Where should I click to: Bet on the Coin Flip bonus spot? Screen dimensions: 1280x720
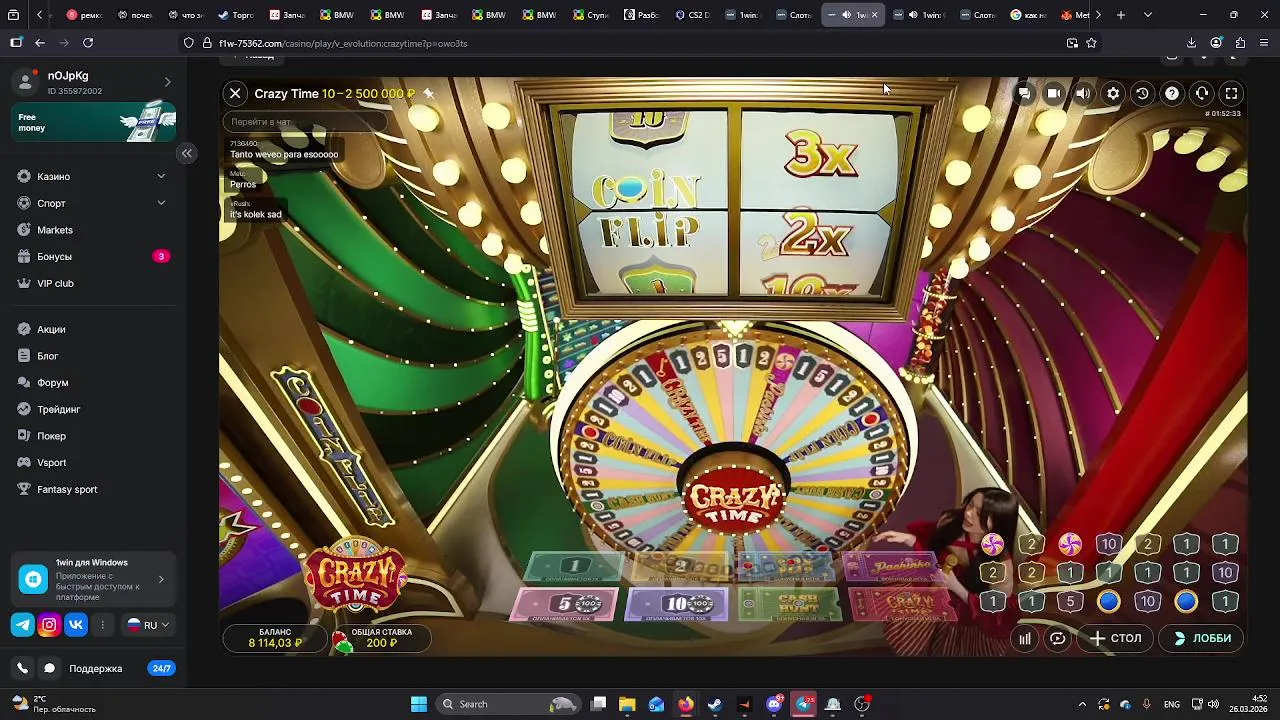click(786, 567)
